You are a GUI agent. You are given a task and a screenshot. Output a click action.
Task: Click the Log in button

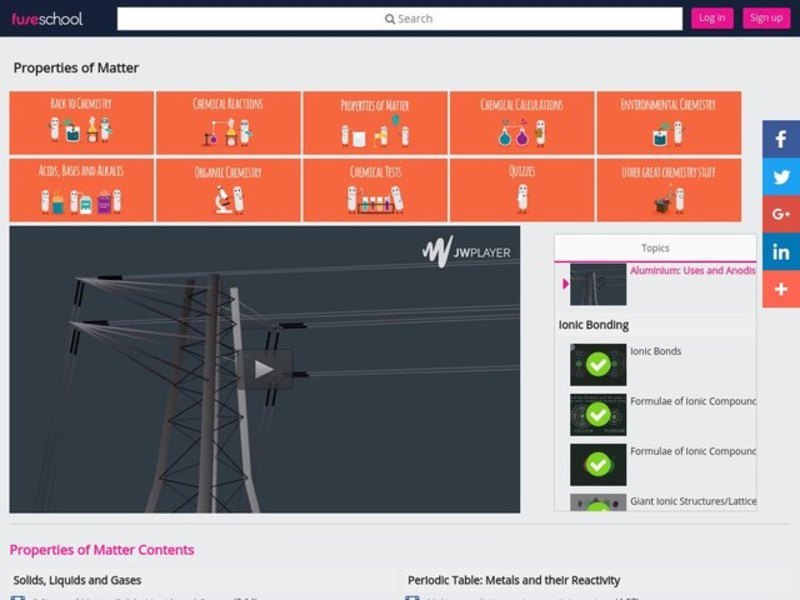(712, 18)
